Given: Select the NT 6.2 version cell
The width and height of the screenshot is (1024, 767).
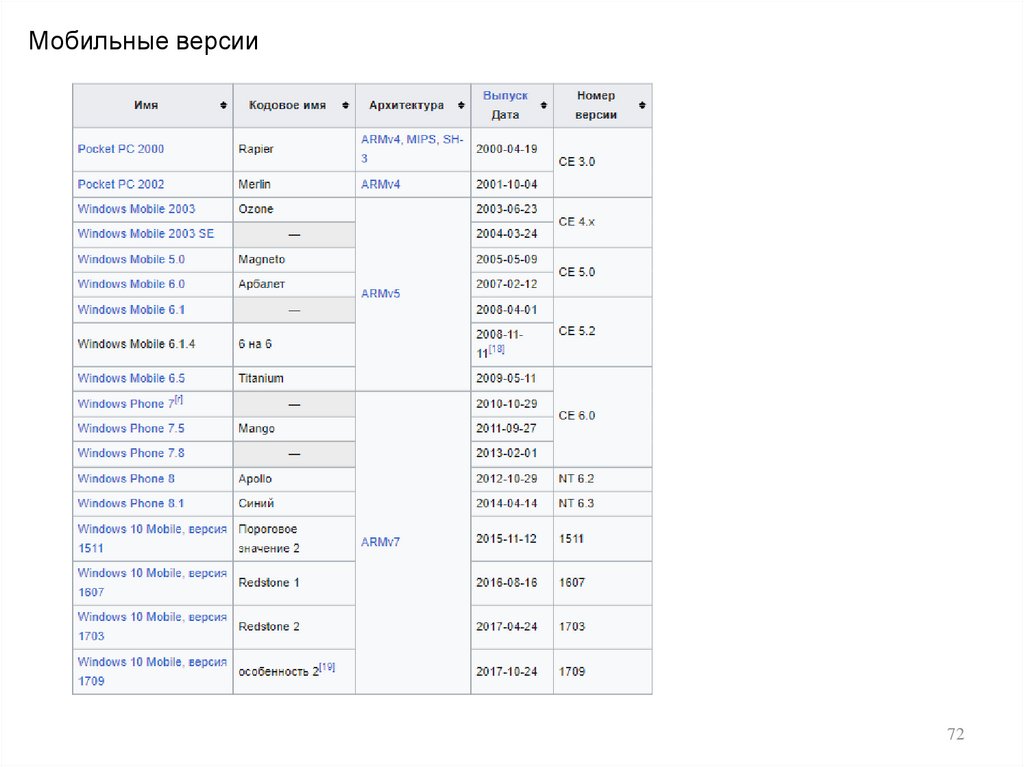Looking at the screenshot, I should point(603,480).
